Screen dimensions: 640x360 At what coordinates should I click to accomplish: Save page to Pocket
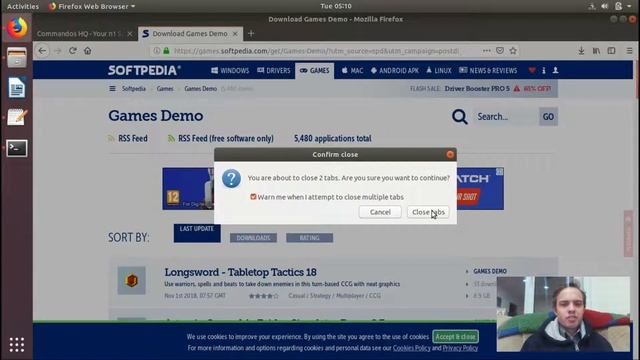click(500, 51)
